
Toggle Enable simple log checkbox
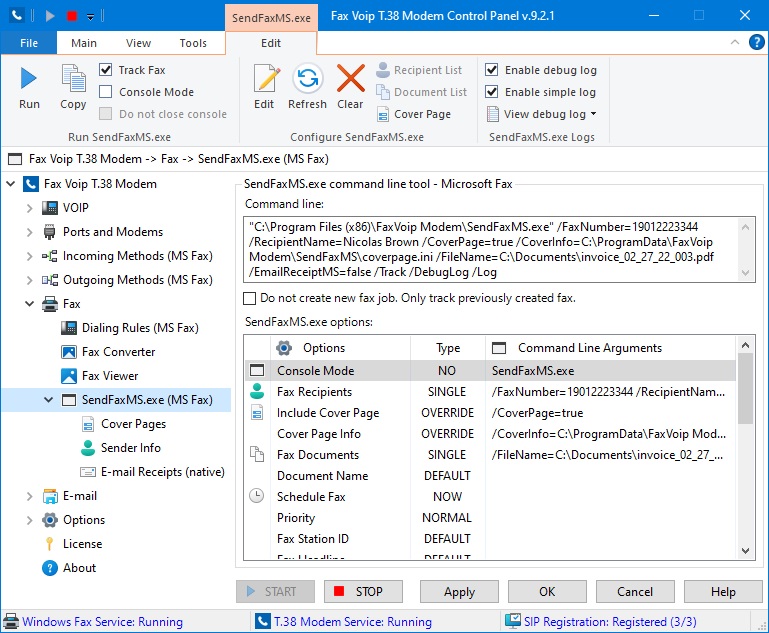click(x=491, y=92)
